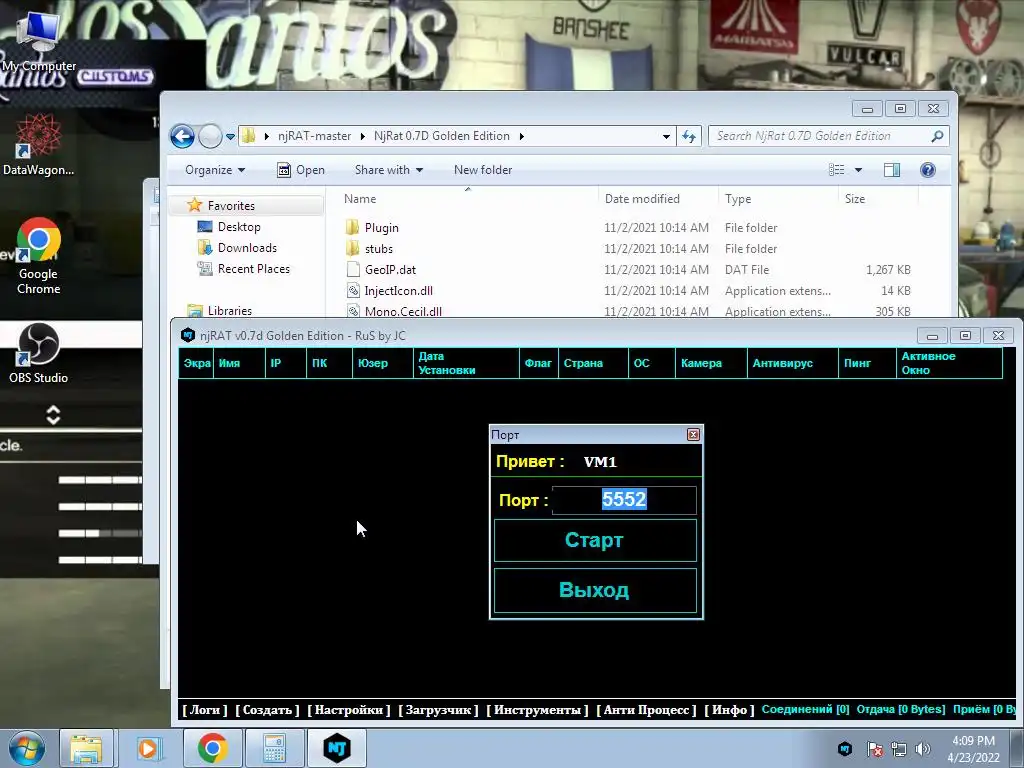1024x768 pixels.
Task: Close the Порт dialog with red X
Action: tap(694, 434)
